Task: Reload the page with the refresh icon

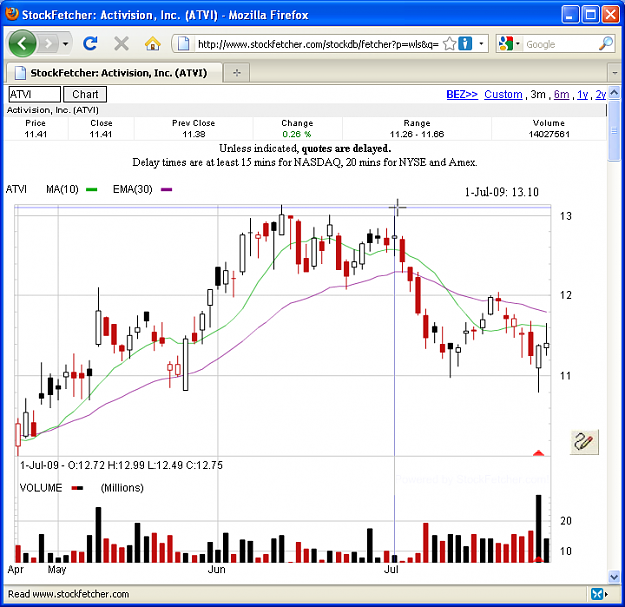Action: pyautogui.click(x=90, y=43)
